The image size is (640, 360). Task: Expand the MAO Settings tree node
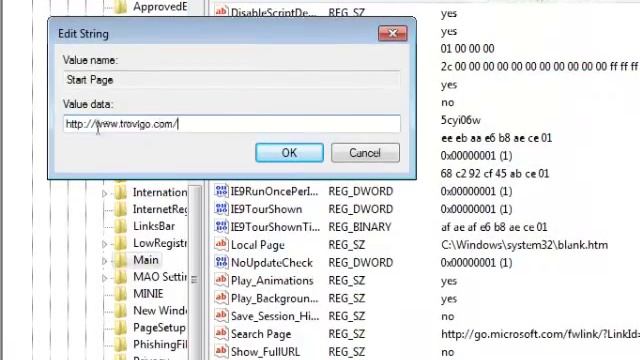pos(104,278)
